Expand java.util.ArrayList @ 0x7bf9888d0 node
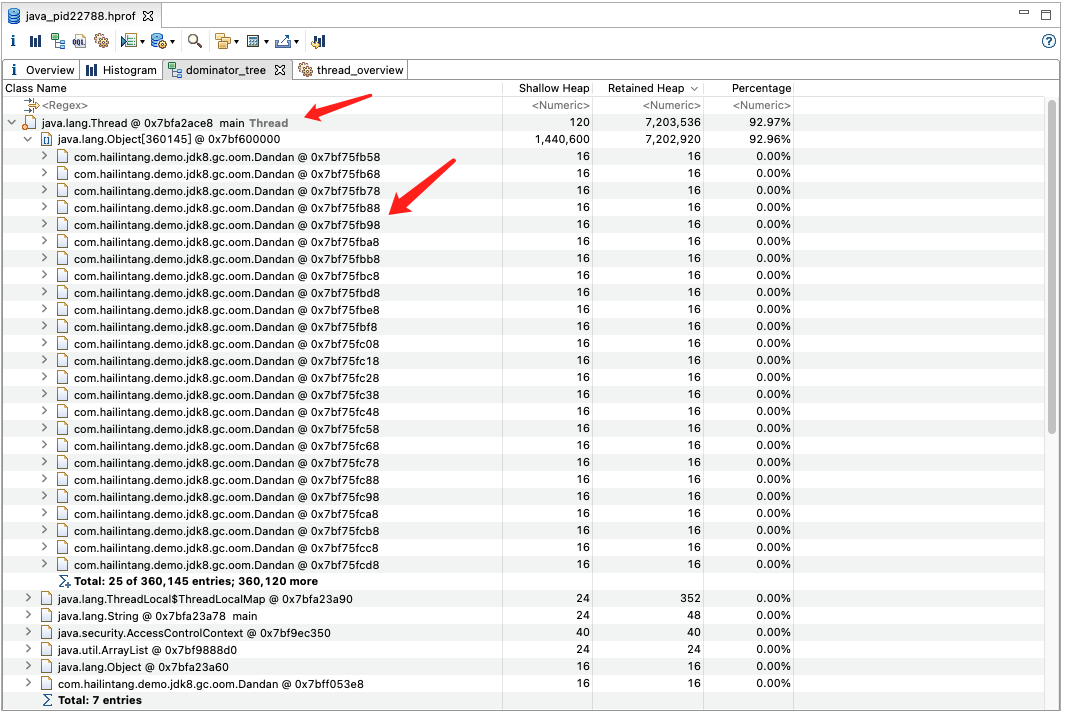This screenshot has width=1065, height=711. 28,649
